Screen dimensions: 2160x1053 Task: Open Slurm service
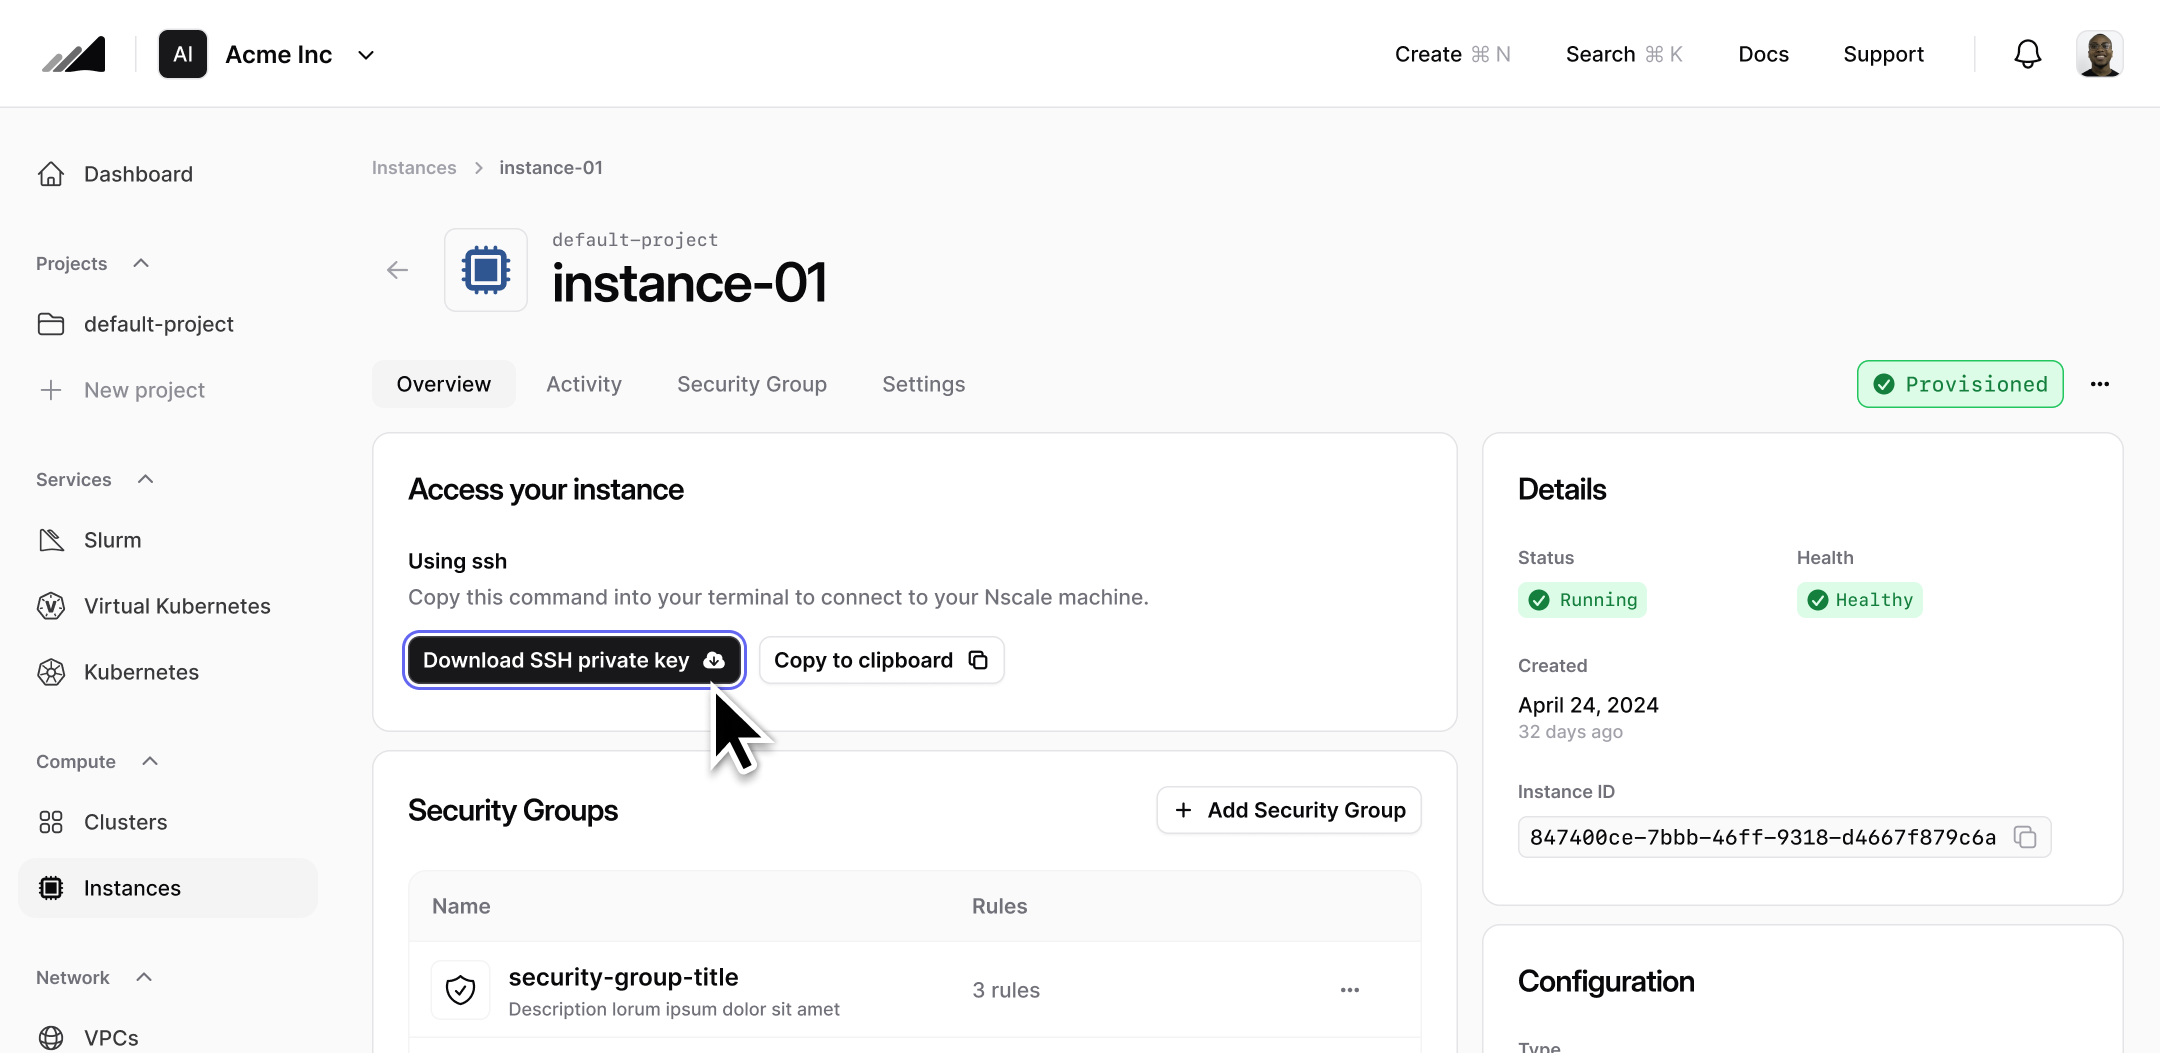[112, 540]
